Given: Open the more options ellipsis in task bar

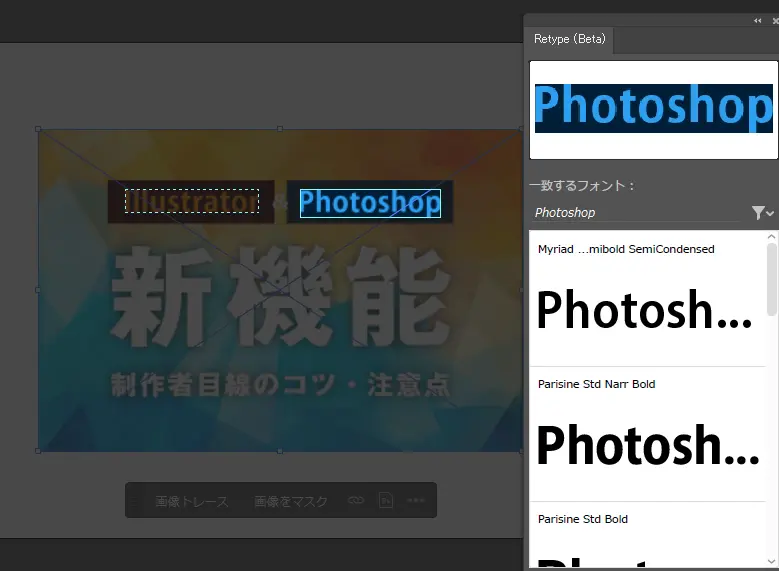Looking at the screenshot, I should (416, 500).
